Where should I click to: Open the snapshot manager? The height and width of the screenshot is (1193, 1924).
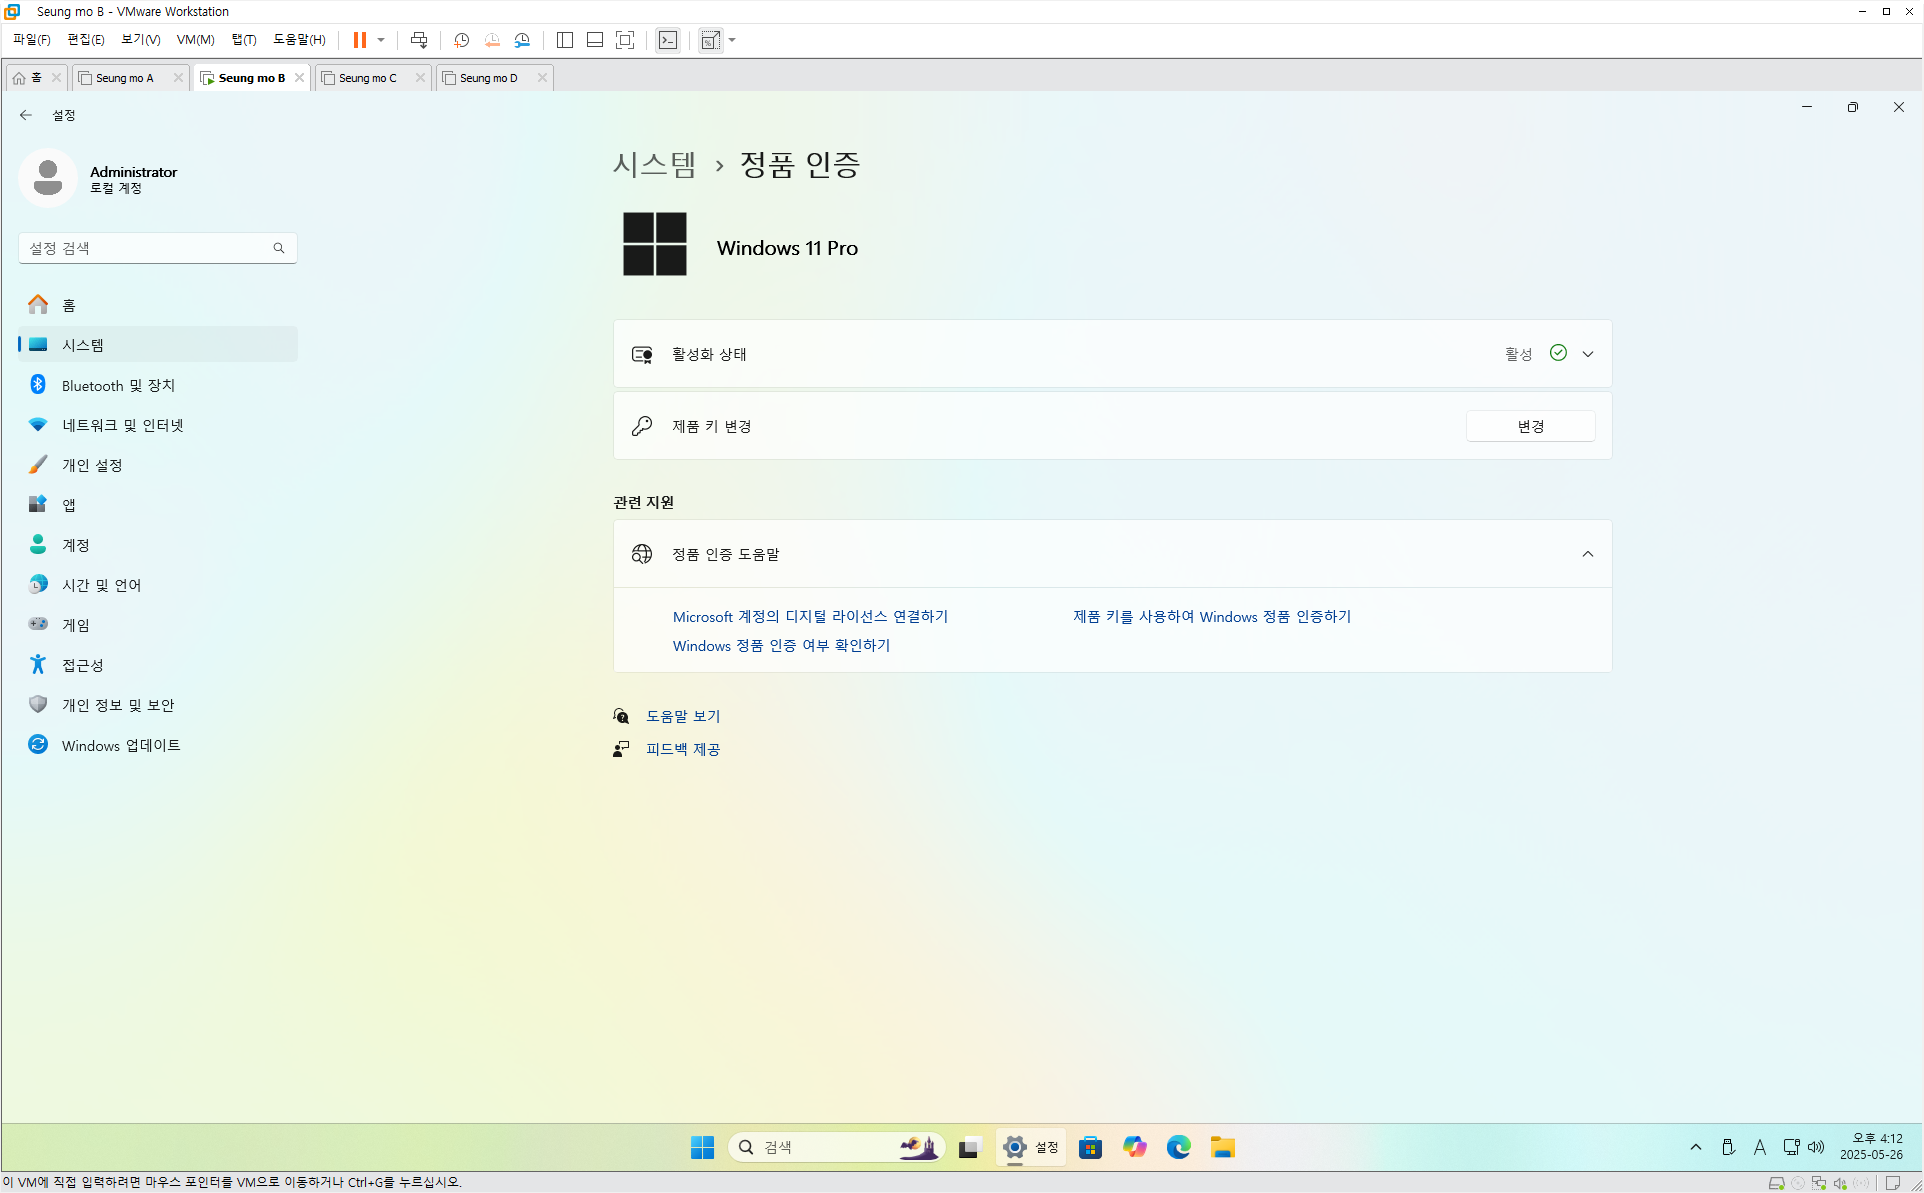pyautogui.click(x=522, y=40)
